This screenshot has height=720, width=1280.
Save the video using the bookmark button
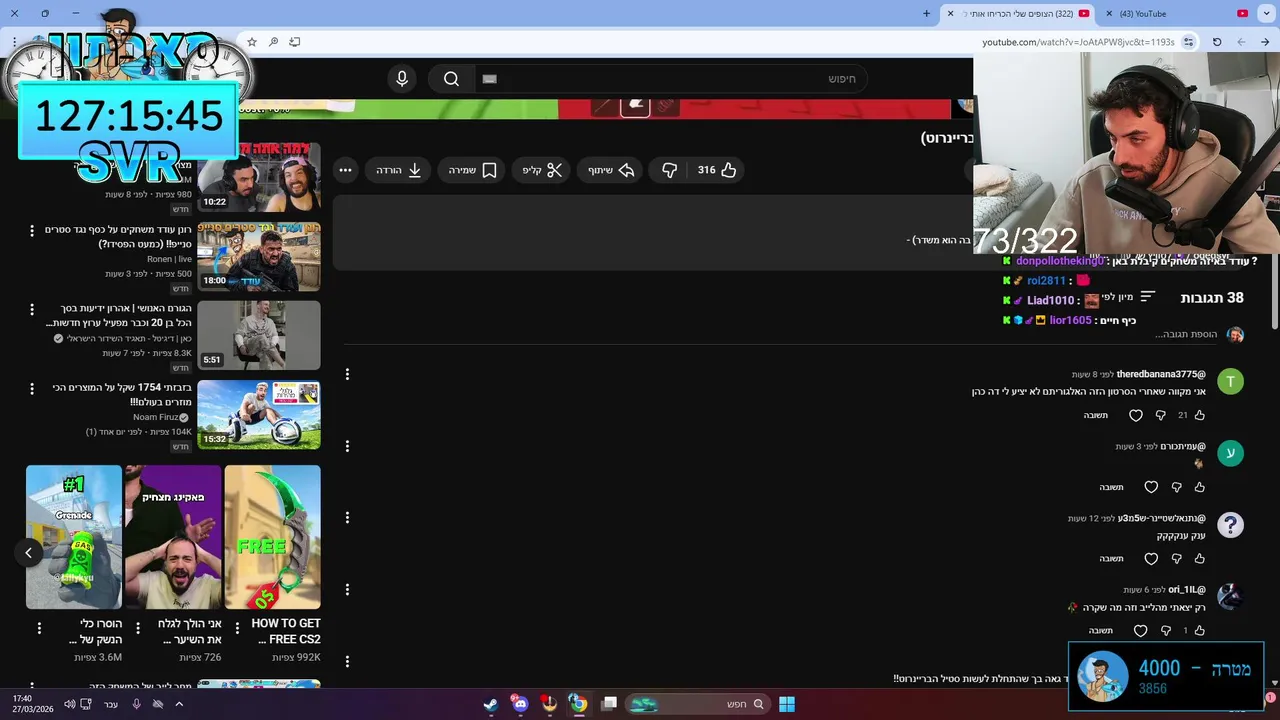point(472,170)
